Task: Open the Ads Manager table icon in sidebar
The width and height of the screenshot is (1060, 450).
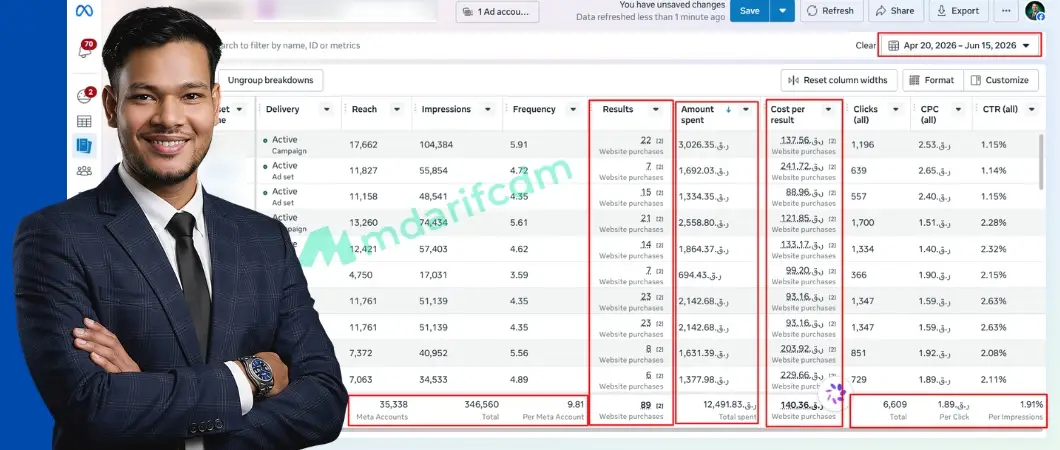Action: coord(85,122)
